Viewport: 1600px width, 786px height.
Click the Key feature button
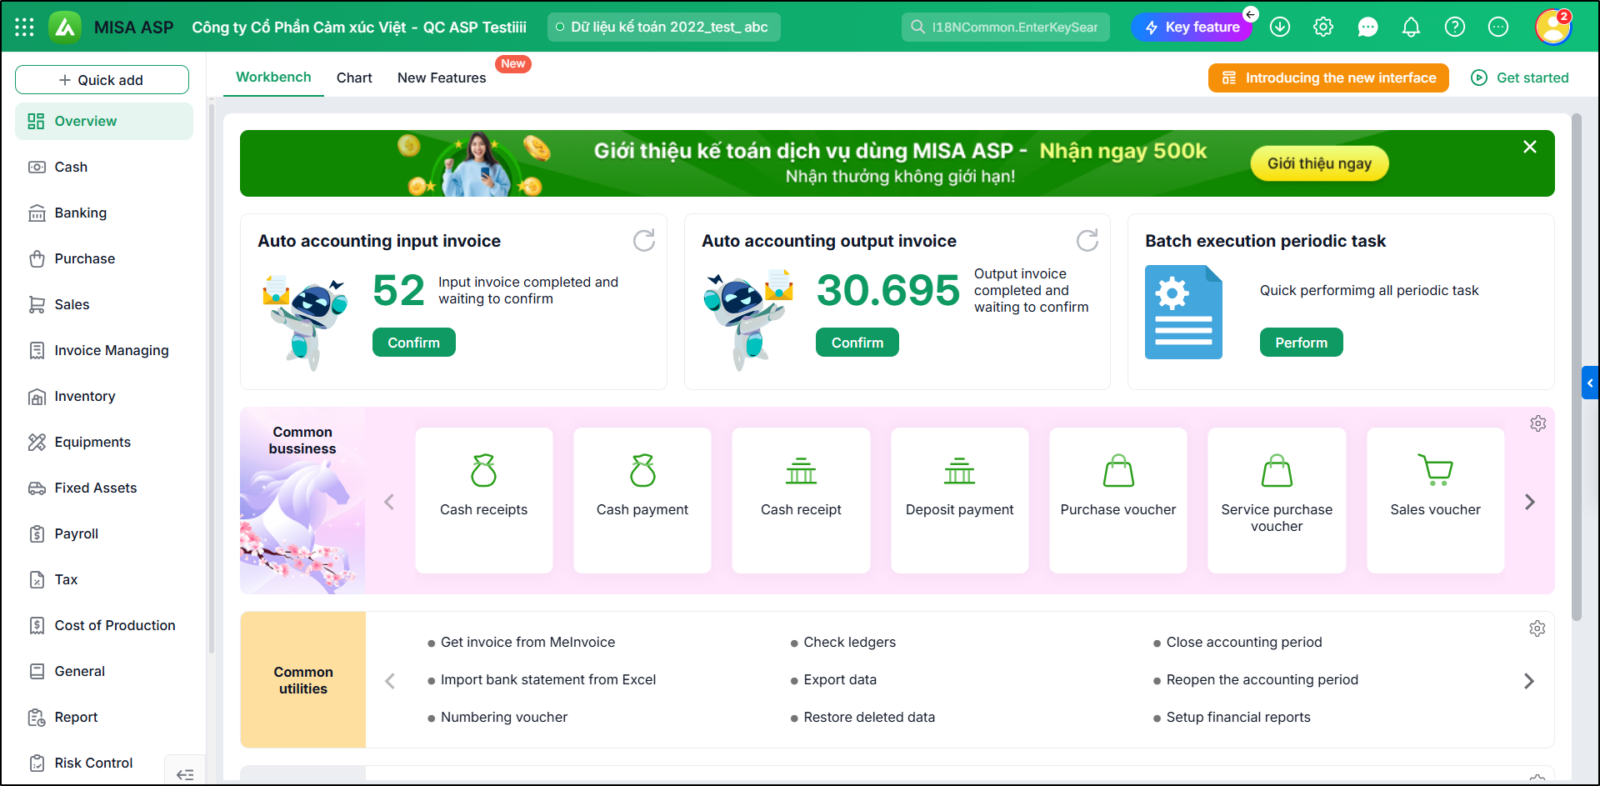coord(1192,27)
